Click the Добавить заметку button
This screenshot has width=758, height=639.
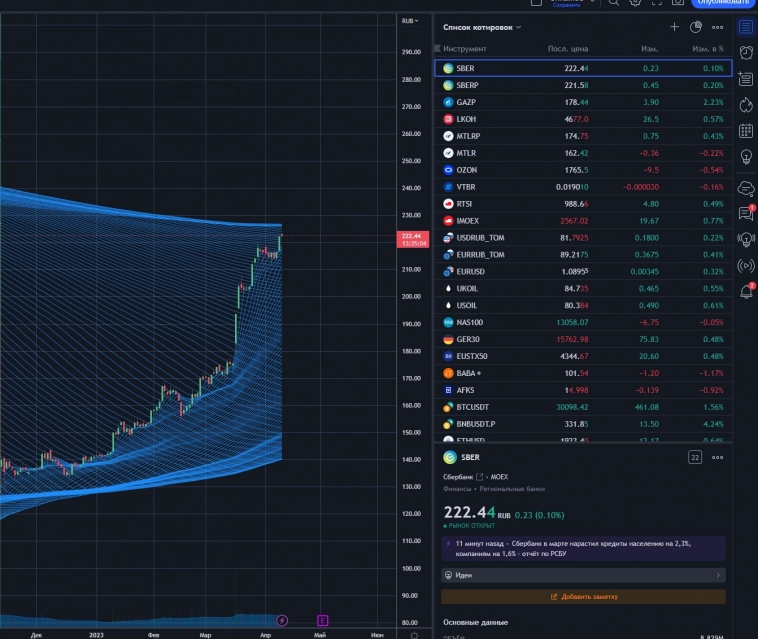tap(583, 596)
